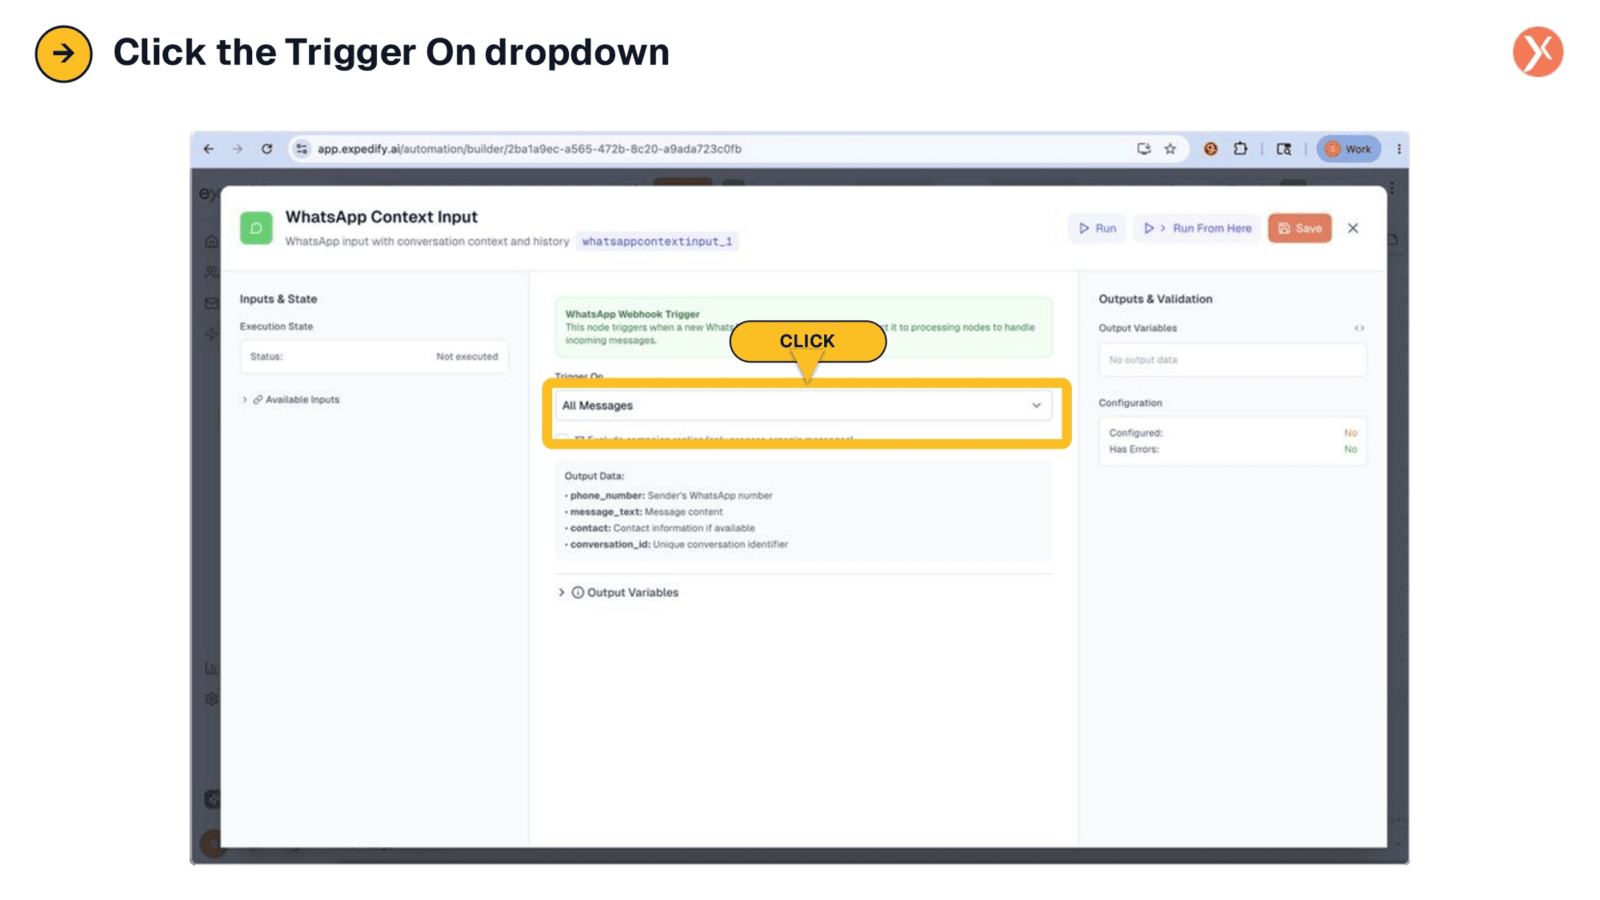Click the WhatsApp Webhook Trigger heading
The height and width of the screenshot is (900, 1600).
coord(632,314)
